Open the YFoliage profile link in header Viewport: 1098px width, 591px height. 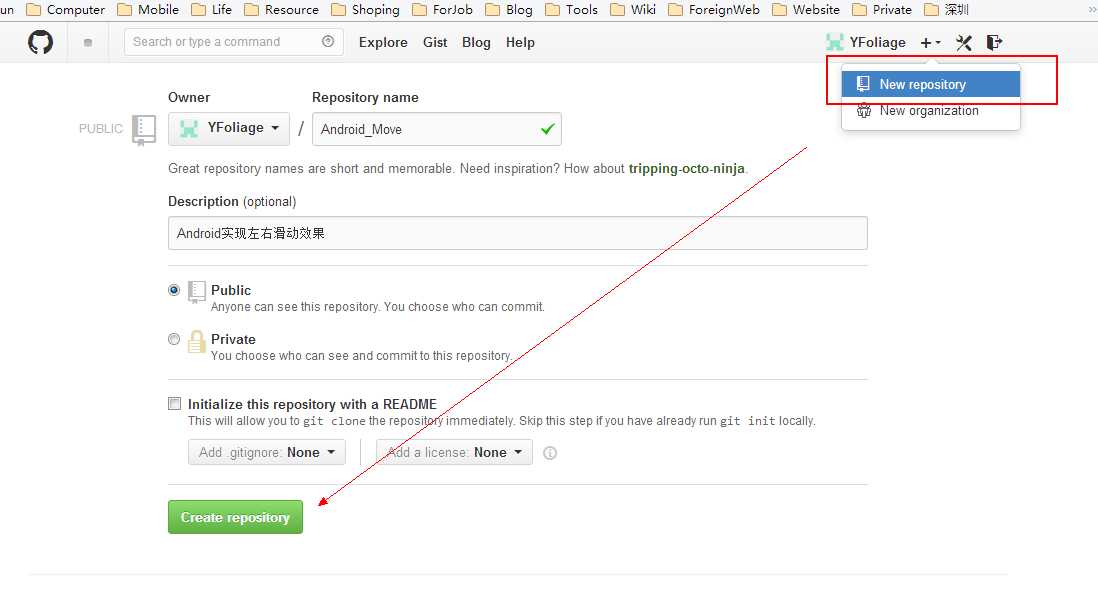tap(877, 43)
